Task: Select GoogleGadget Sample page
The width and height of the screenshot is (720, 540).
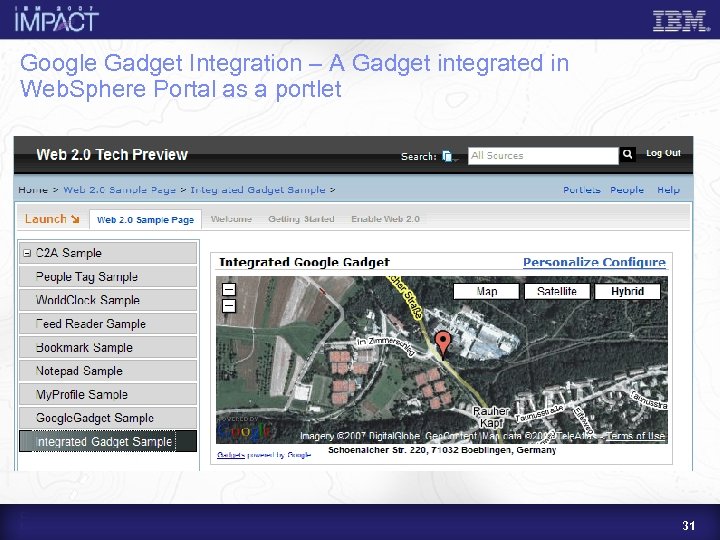Action: tap(108, 418)
